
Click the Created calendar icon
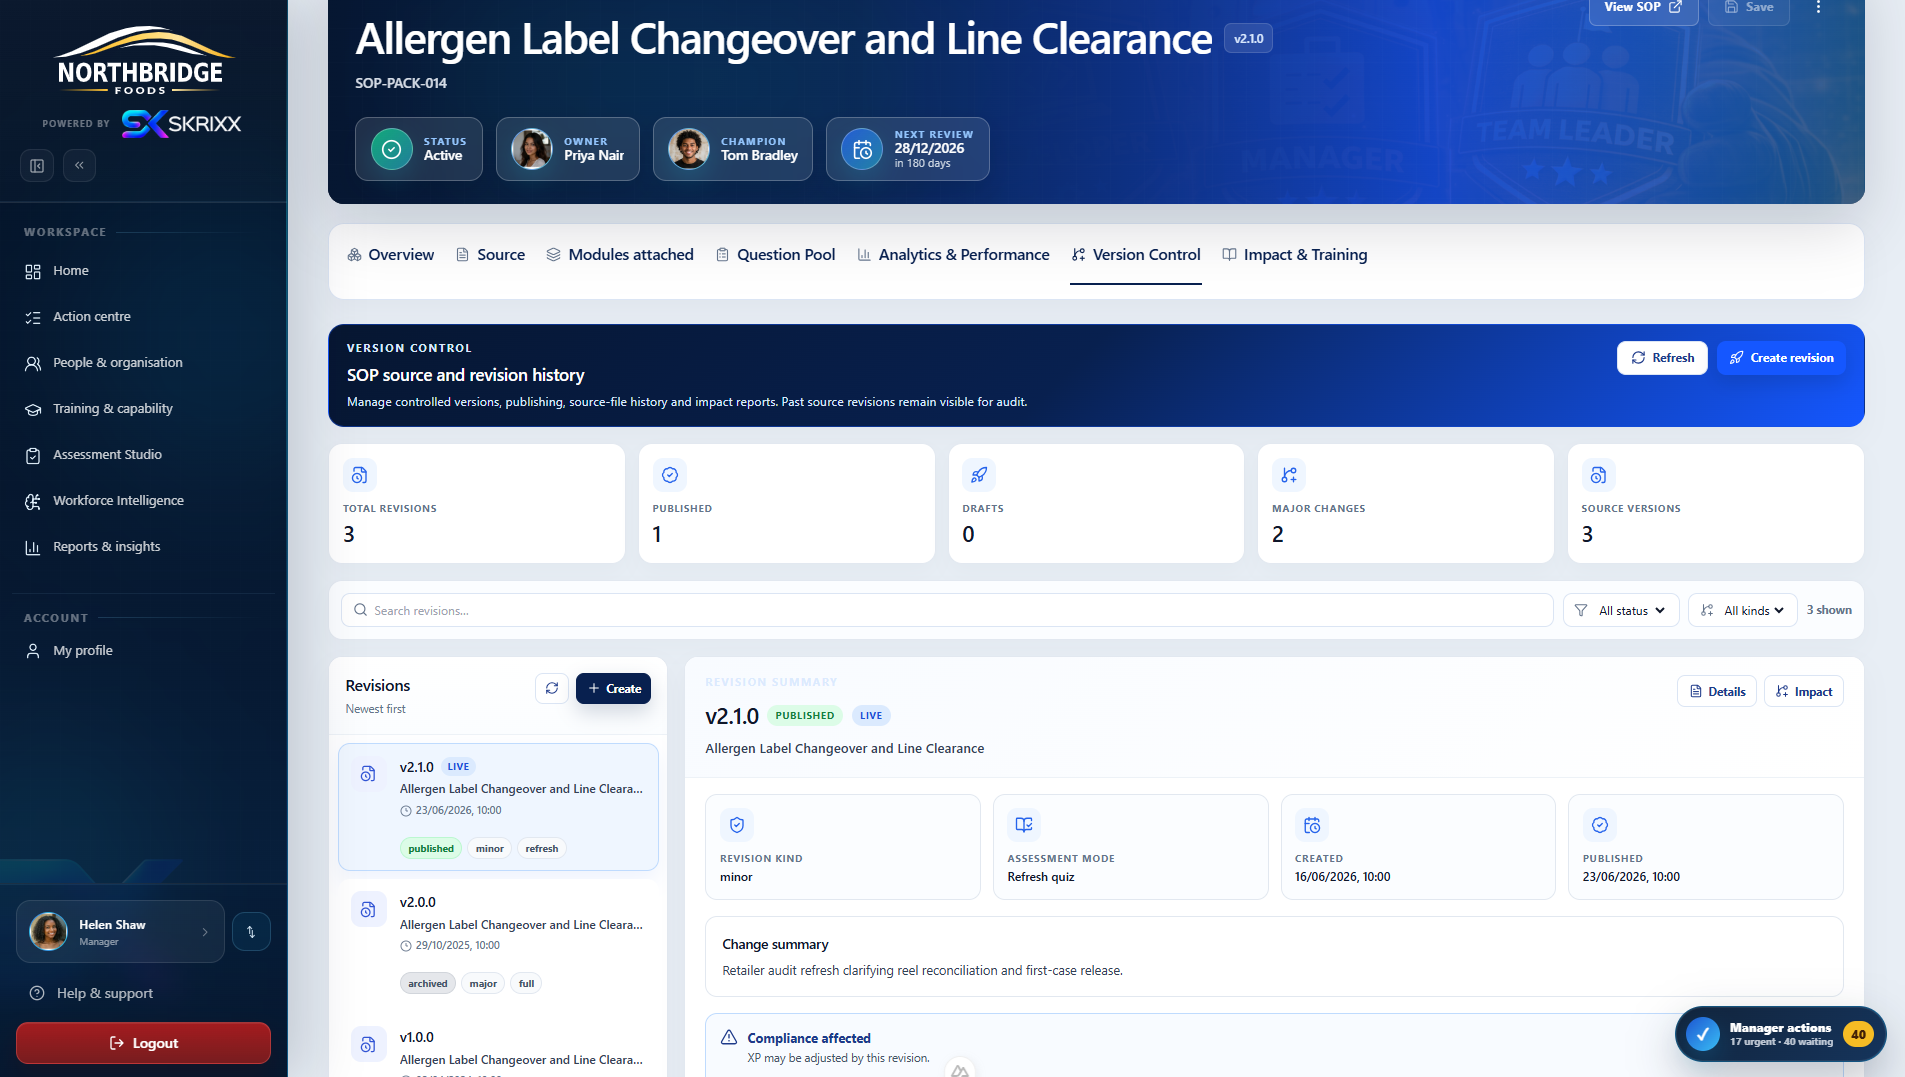coord(1312,825)
